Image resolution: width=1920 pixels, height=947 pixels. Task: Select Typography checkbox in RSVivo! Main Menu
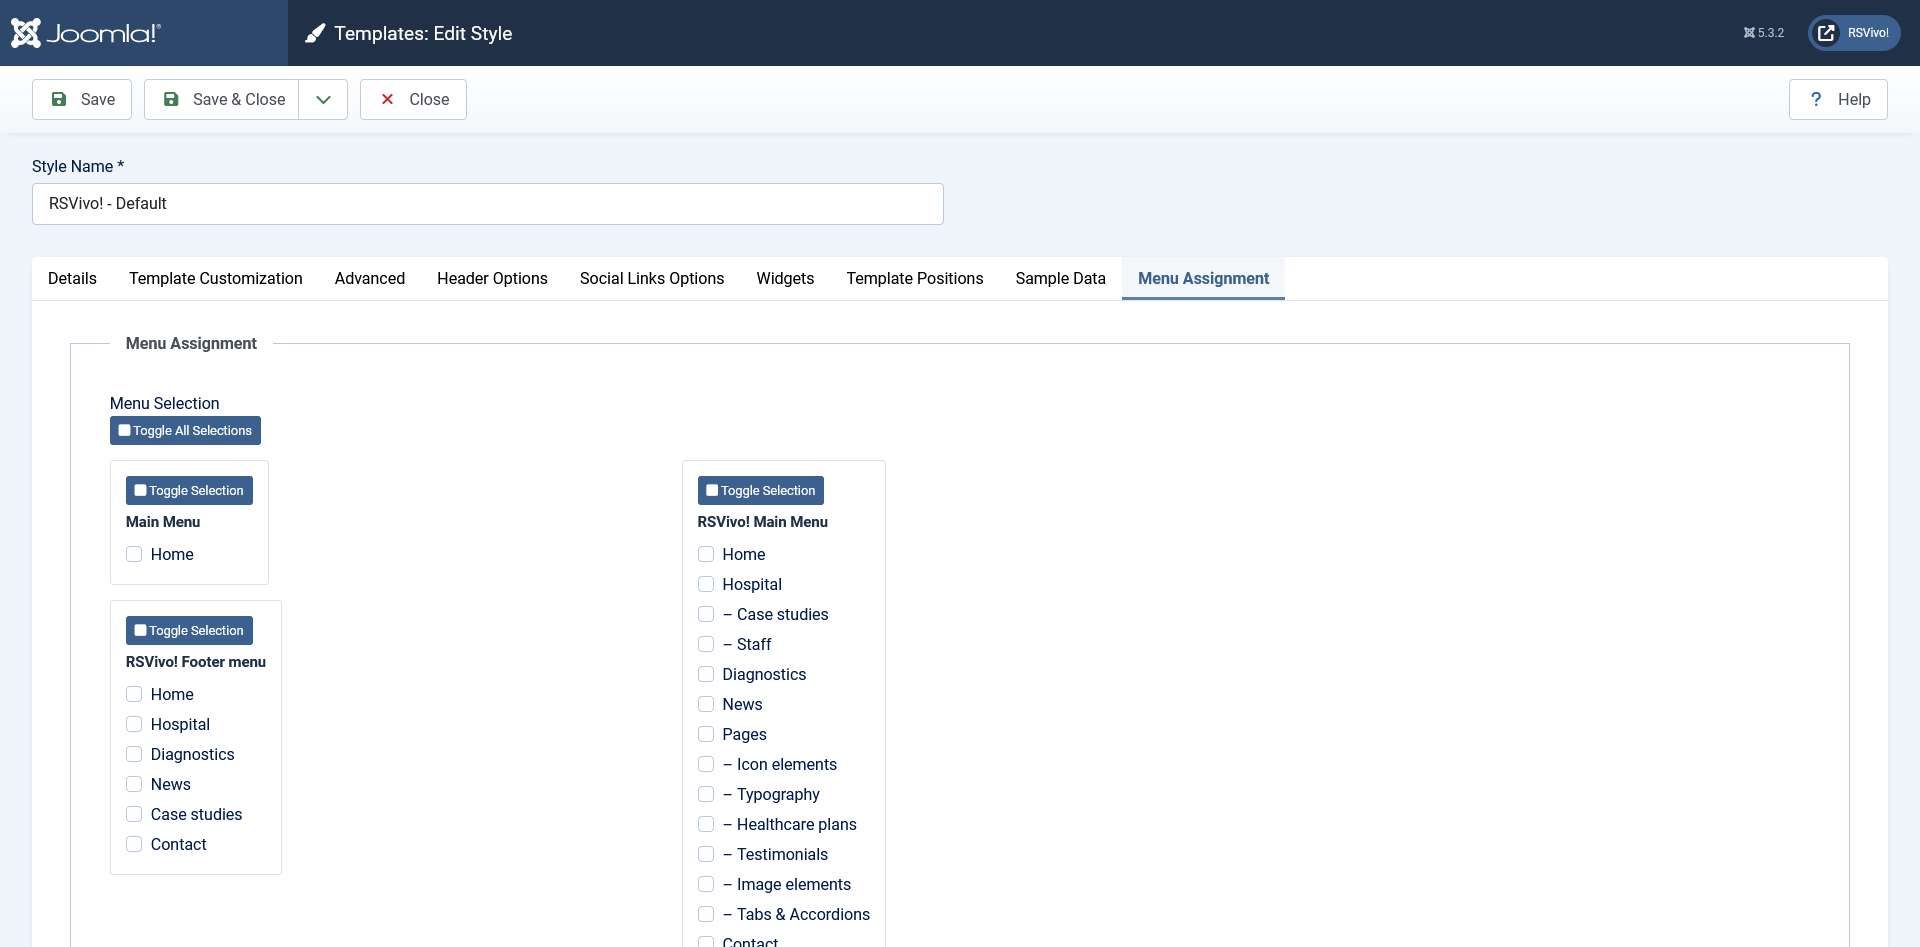click(x=706, y=794)
